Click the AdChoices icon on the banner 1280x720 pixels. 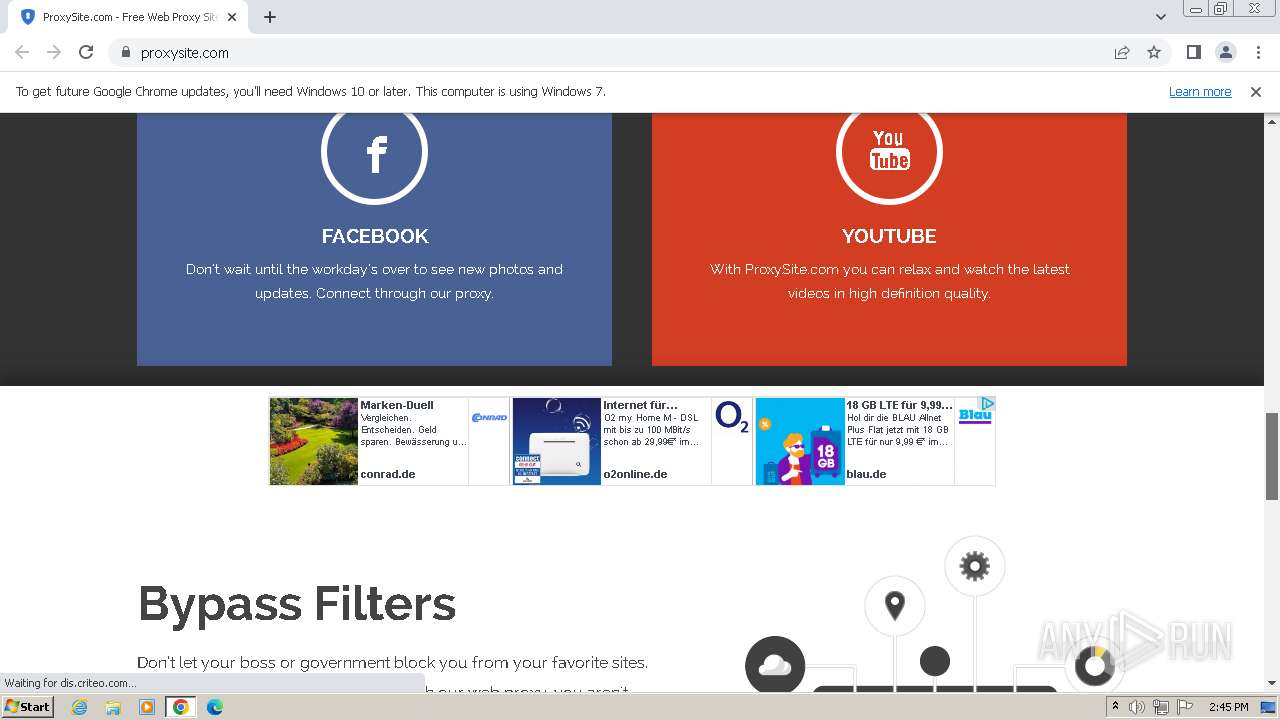pos(987,403)
